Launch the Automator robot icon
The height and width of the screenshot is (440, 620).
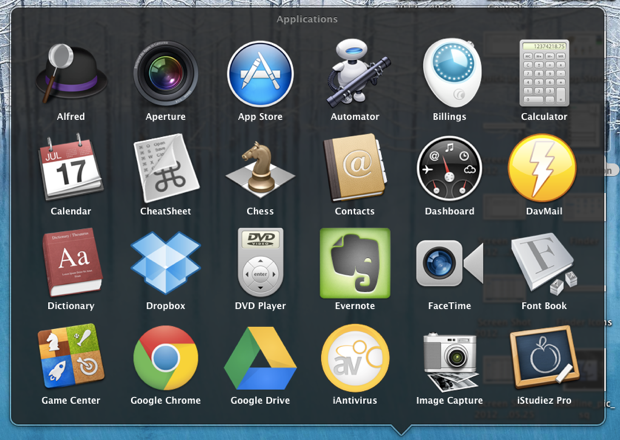tap(357, 72)
